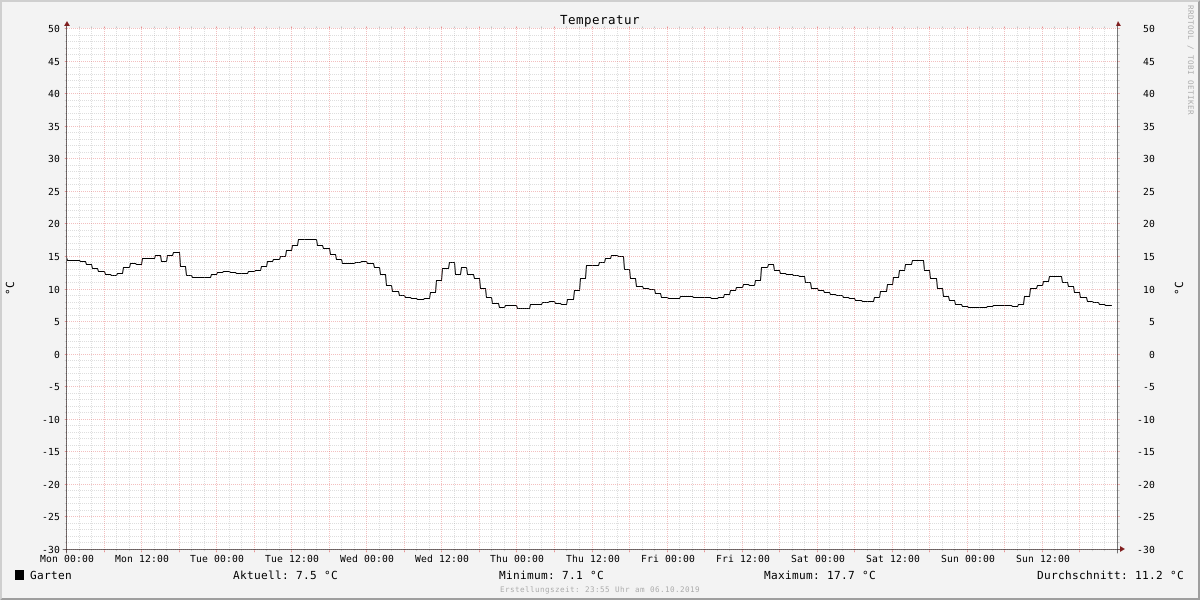Select the 'Aktuell: 7.5 °C' value
The height and width of the screenshot is (600, 1200).
click(x=285, y=575)
